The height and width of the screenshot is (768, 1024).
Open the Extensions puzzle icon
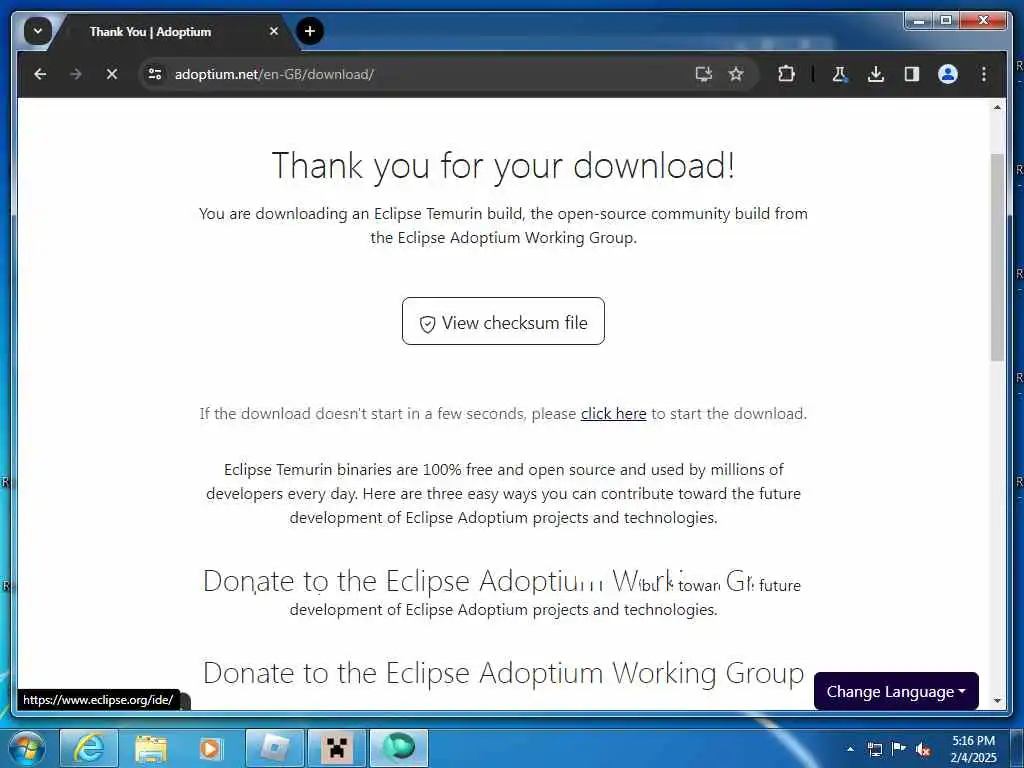coord(786,74)
